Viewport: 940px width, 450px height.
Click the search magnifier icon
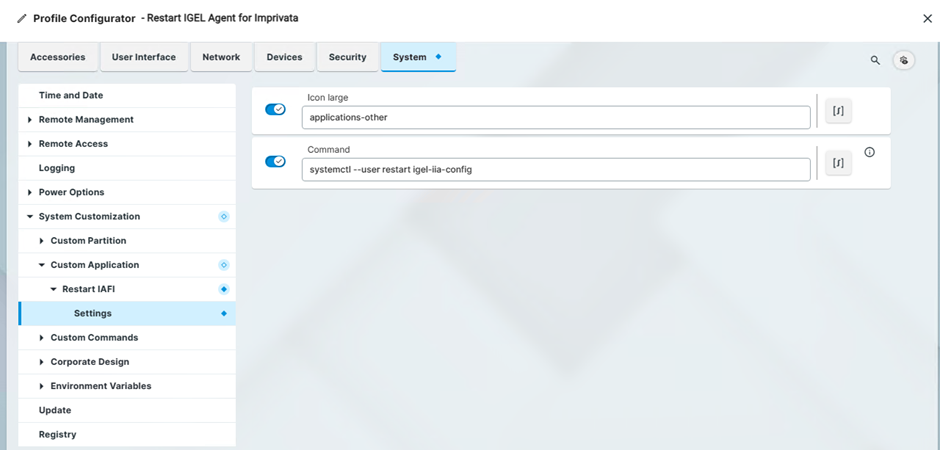875,60
